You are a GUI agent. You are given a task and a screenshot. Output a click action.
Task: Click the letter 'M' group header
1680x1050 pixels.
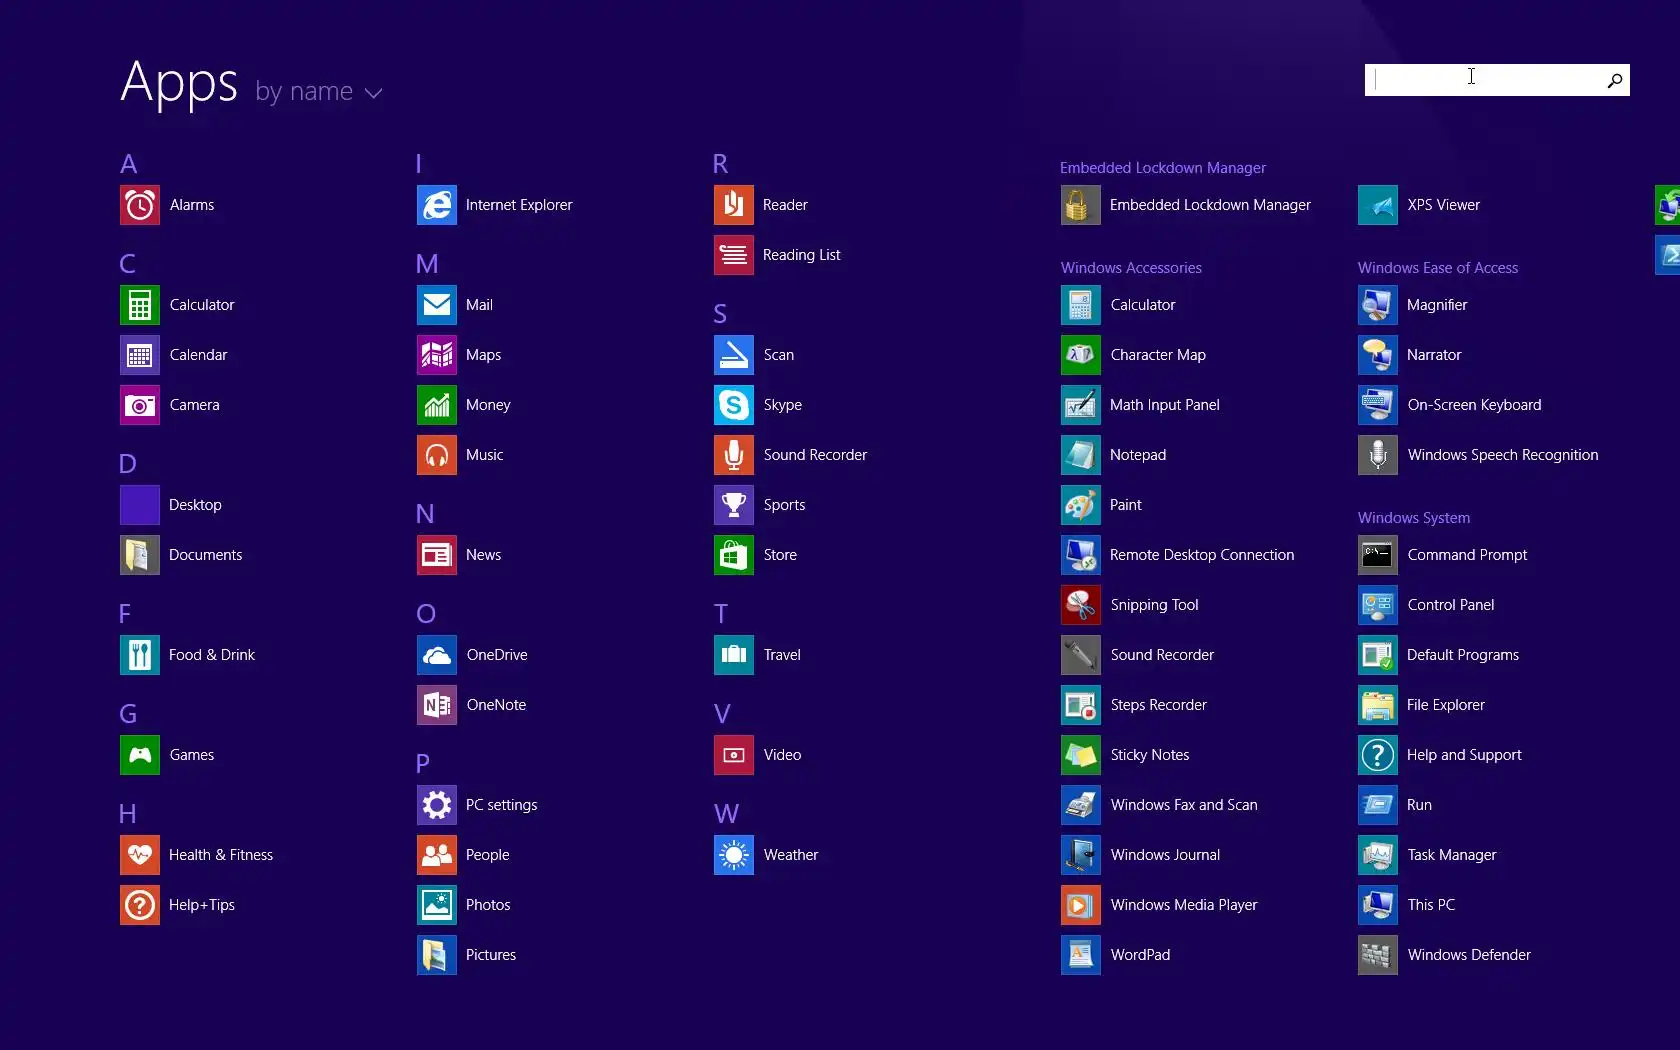pos(427,264)
